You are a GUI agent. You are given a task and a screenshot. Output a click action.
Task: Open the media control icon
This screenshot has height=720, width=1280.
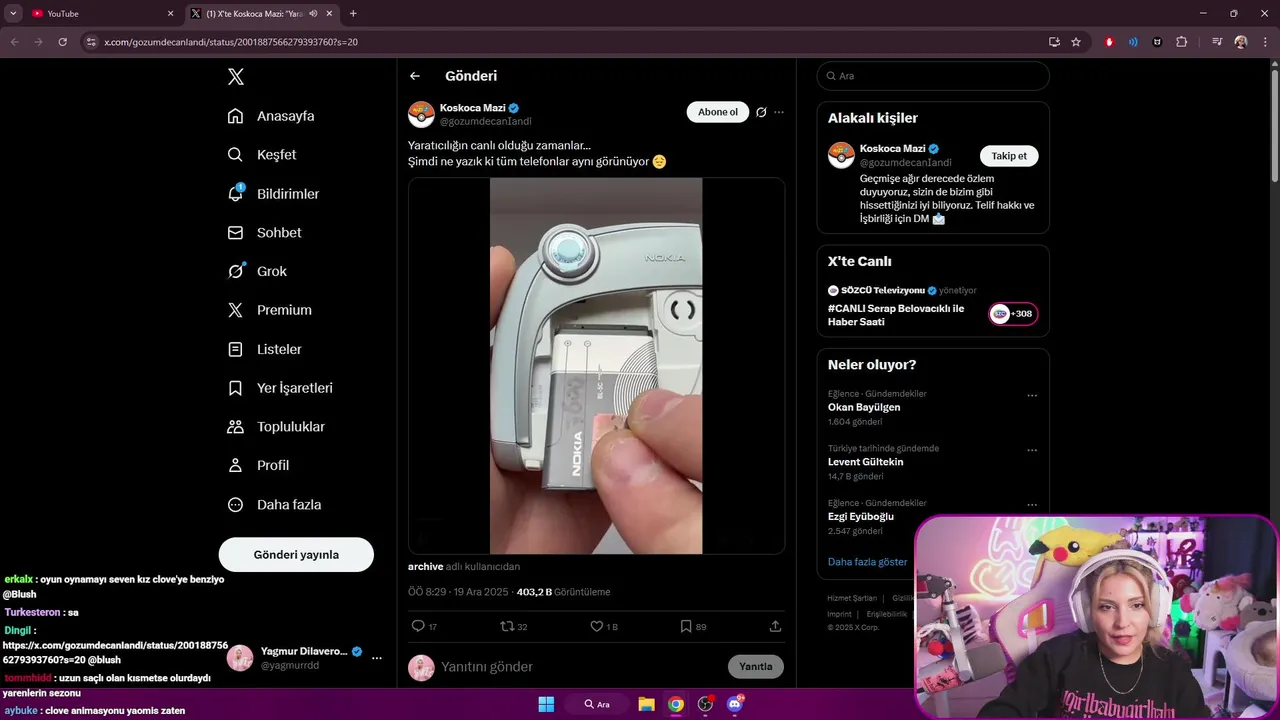(x=1217, y=42)
